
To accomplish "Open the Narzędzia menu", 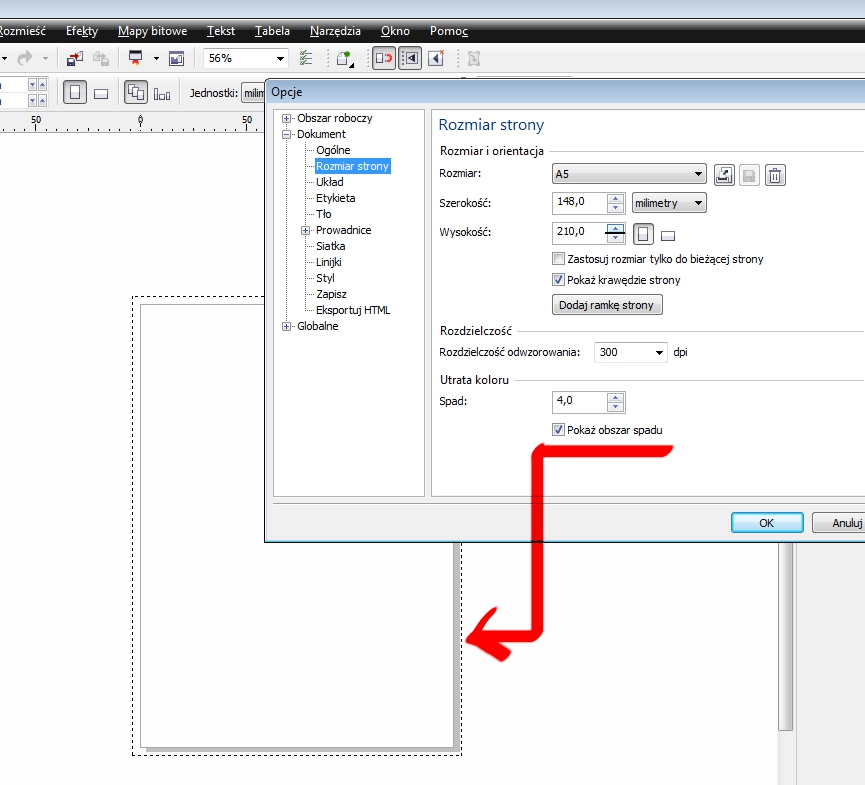I will coord(335,31).
